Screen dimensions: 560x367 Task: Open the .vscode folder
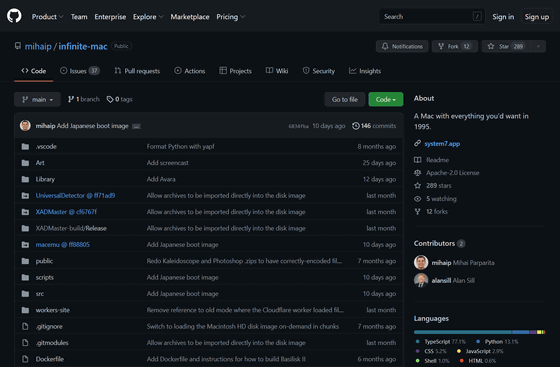point(46,146)
